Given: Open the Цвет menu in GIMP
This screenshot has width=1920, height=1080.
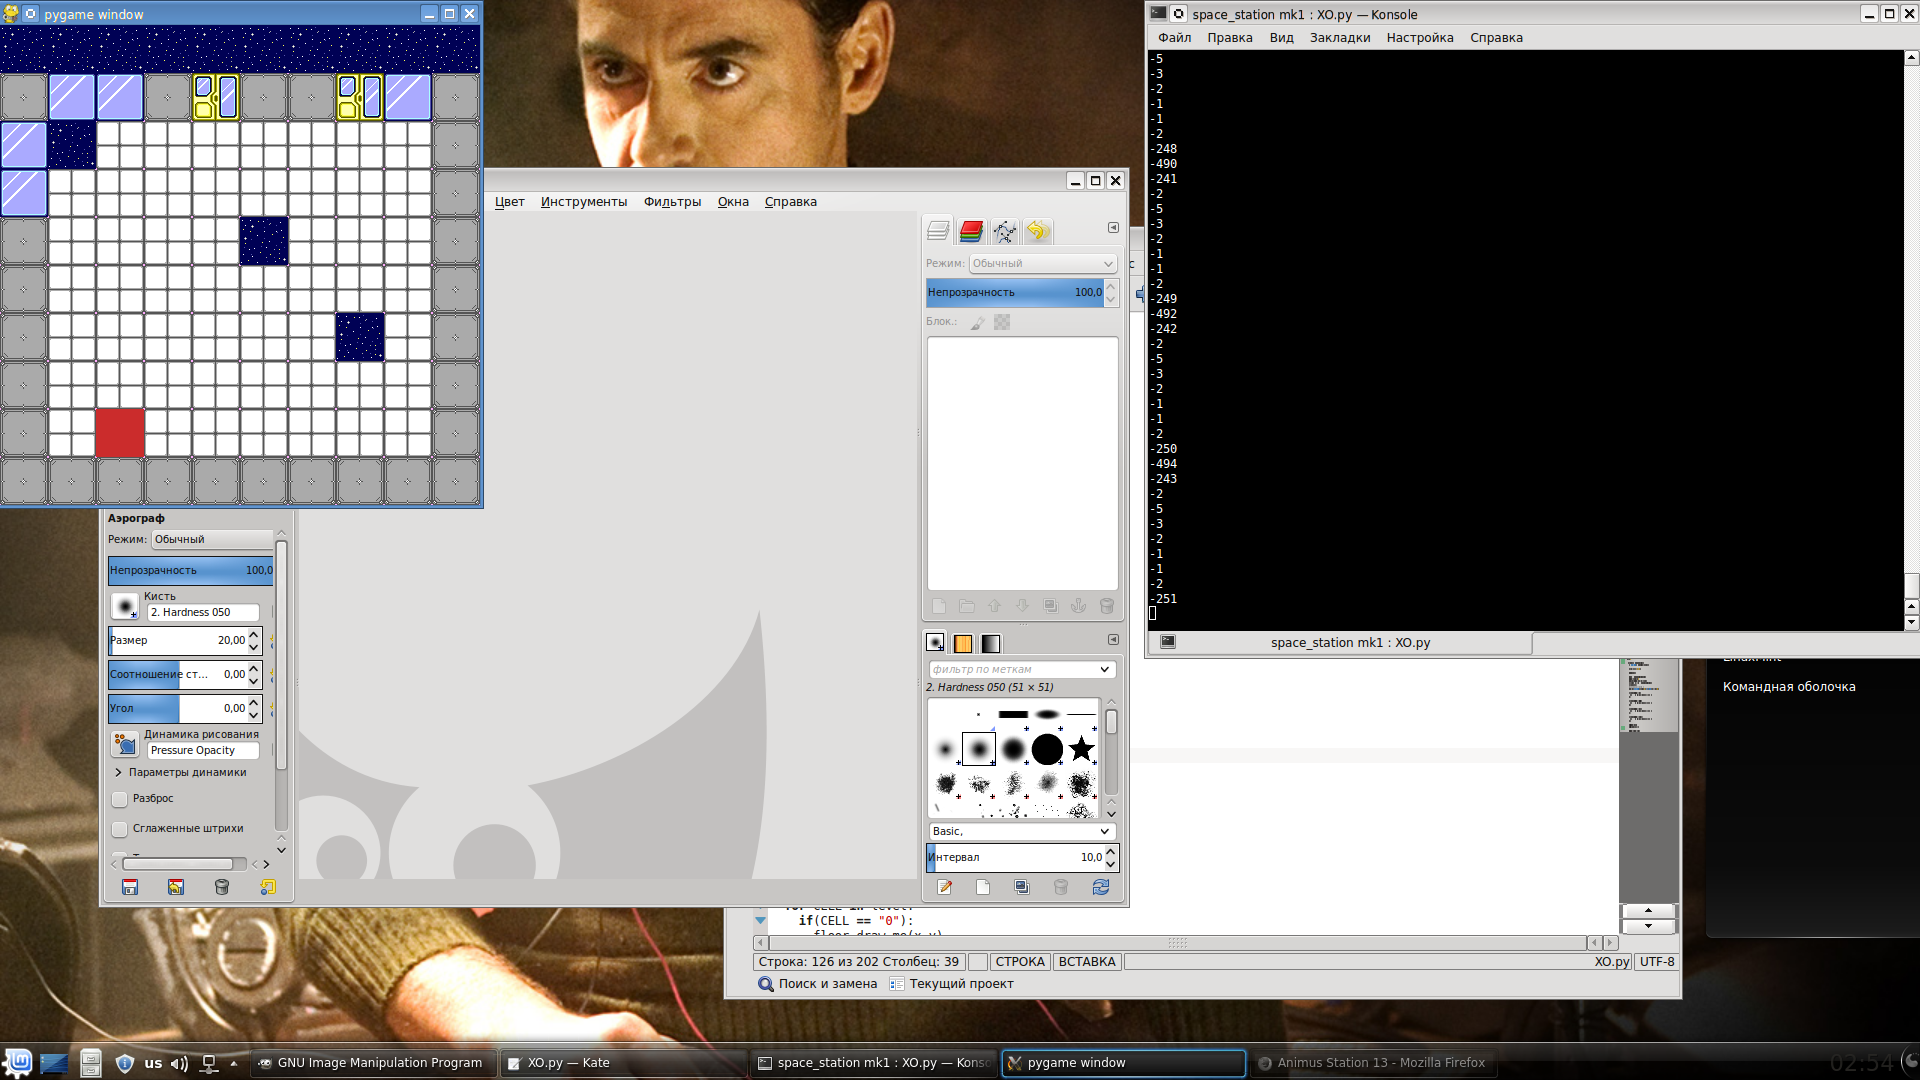Looking at the screenshot, I should coord(509,202).
